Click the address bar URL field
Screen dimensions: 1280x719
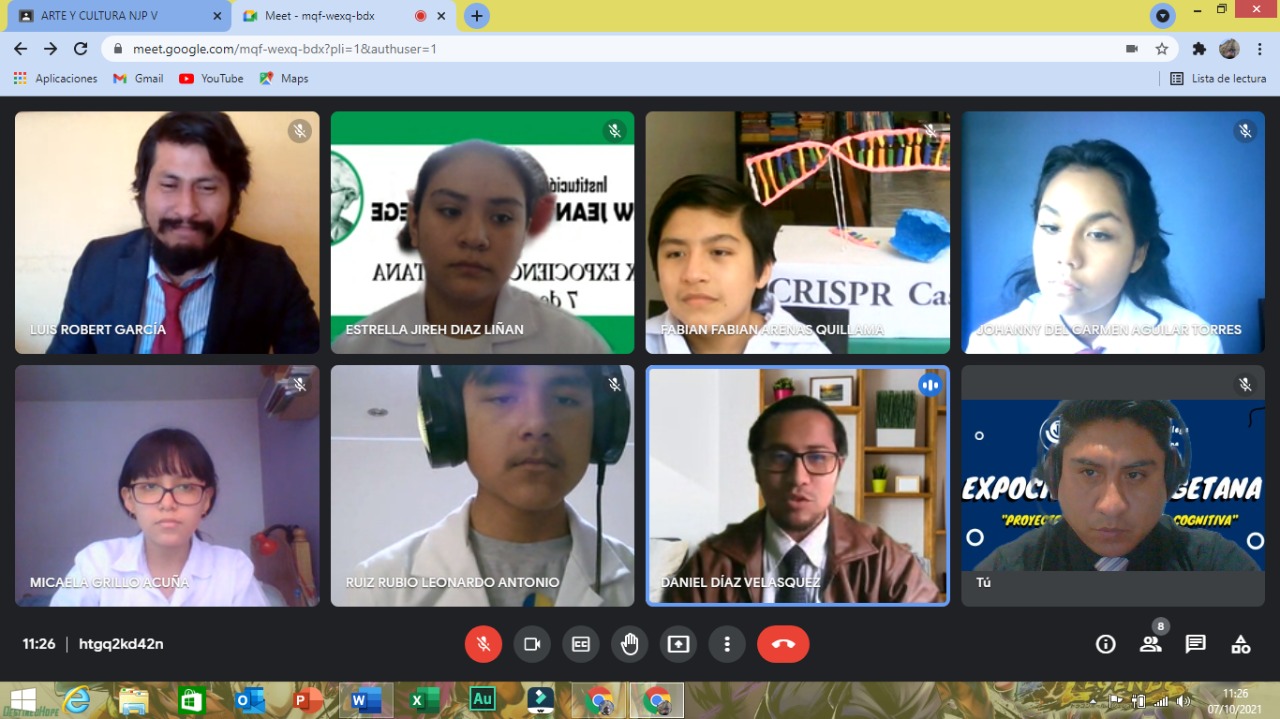tap(600, 48)
